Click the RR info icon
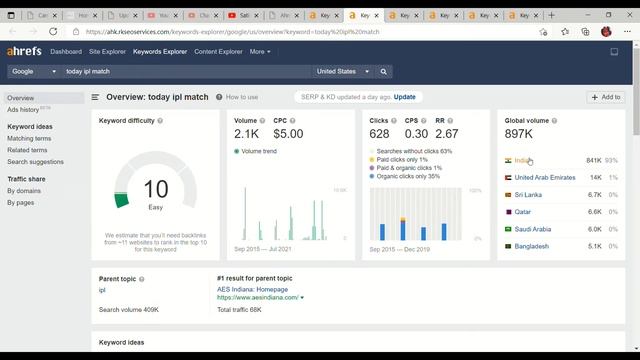 click(x=450, y=121)
